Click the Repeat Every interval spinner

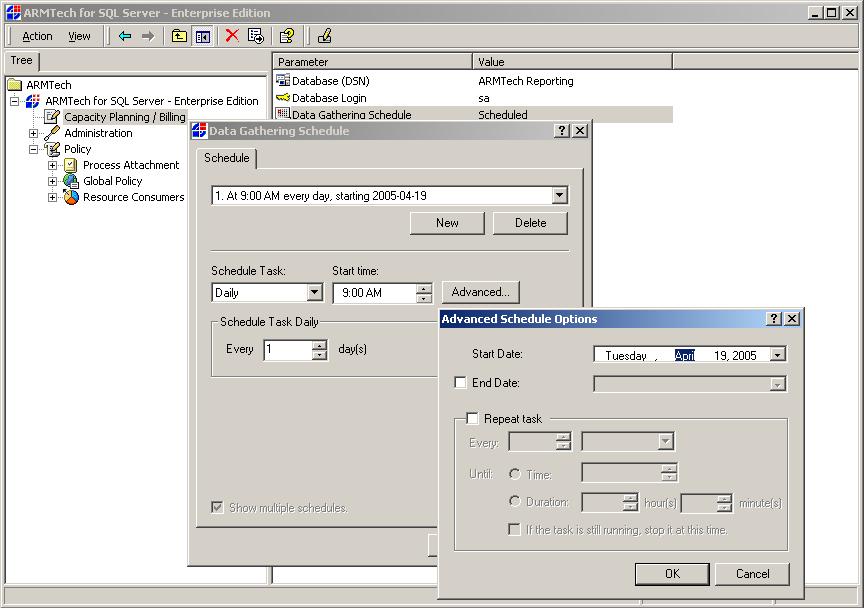(563, 441)
